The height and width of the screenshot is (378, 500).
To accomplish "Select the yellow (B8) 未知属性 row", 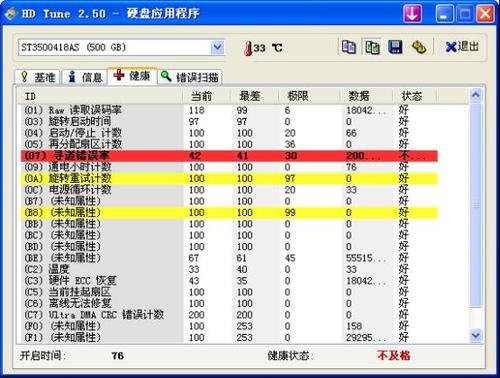I will coord(229,212).
